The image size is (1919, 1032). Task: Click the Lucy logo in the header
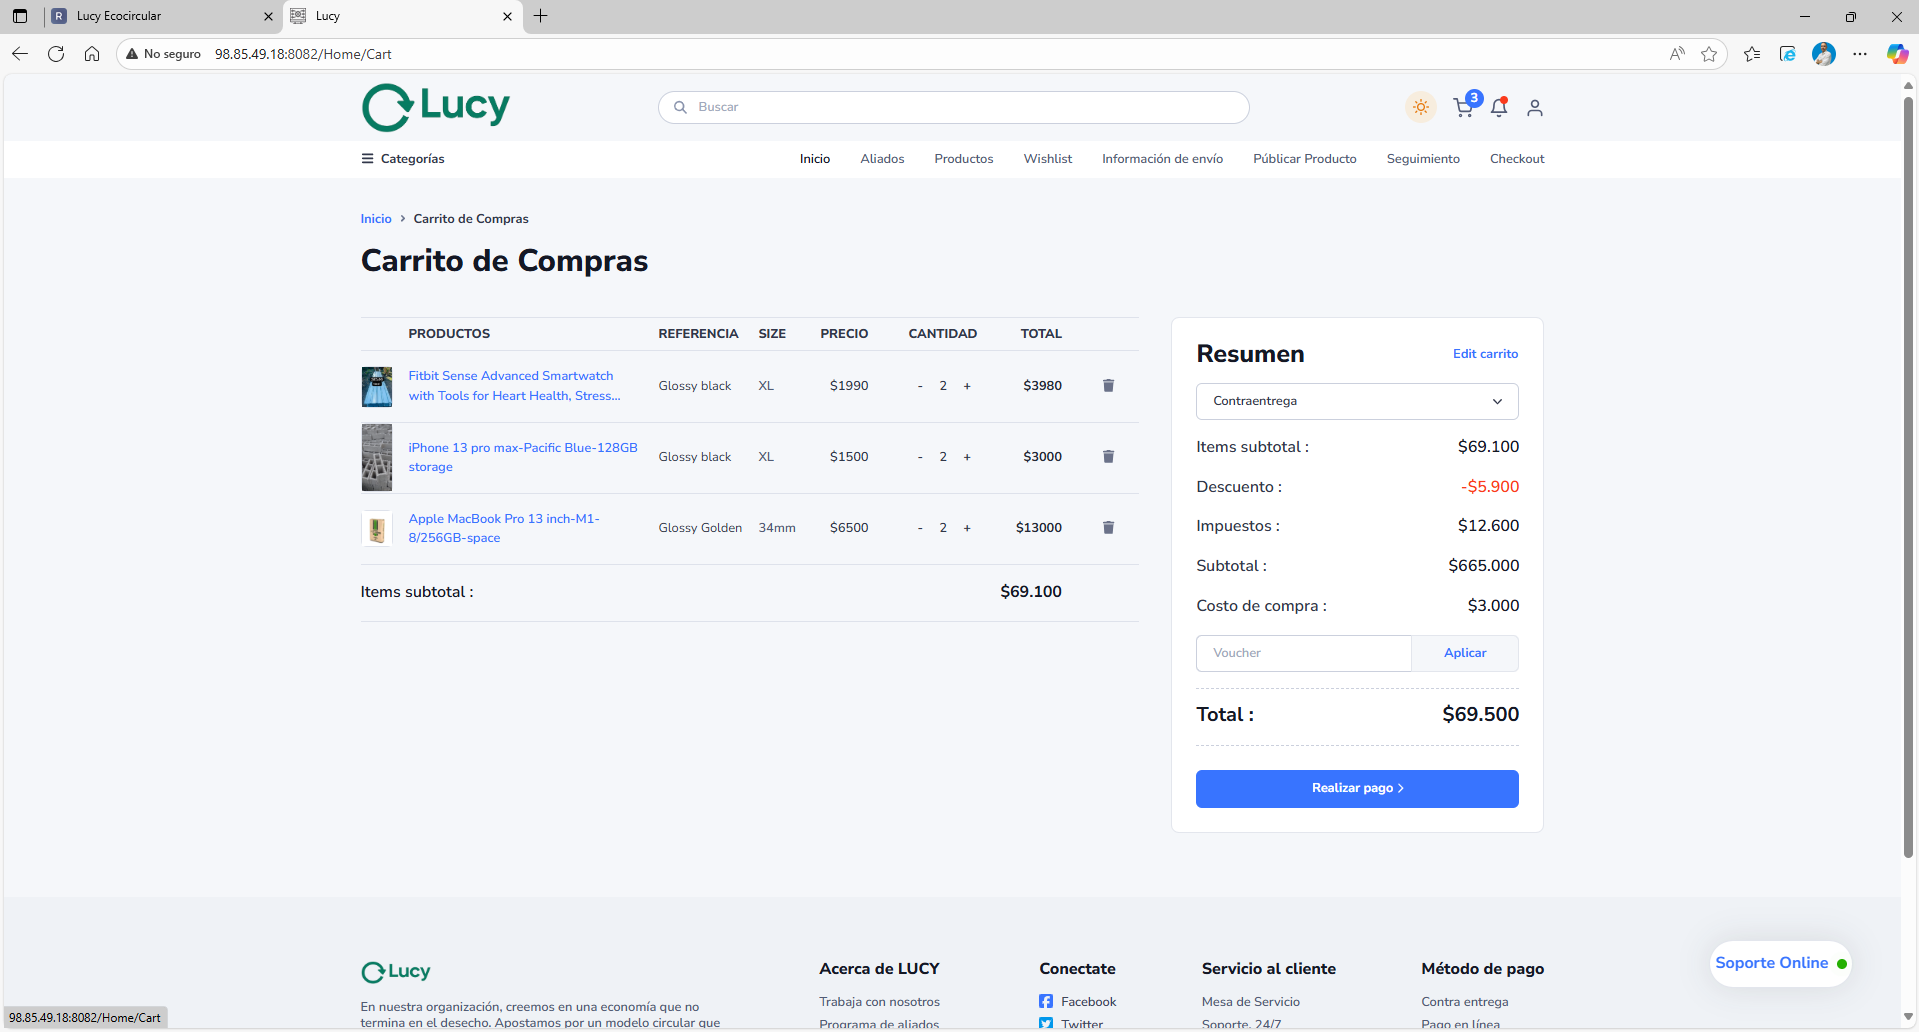tap(436, 107)
